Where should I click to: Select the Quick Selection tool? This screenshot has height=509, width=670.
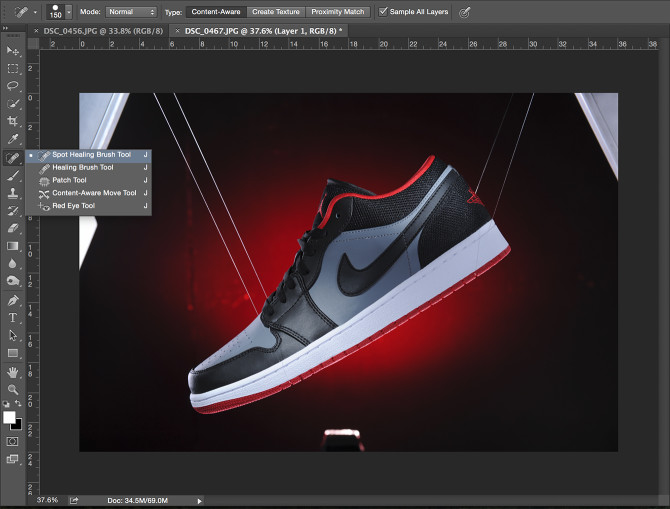tap(13, 104)
